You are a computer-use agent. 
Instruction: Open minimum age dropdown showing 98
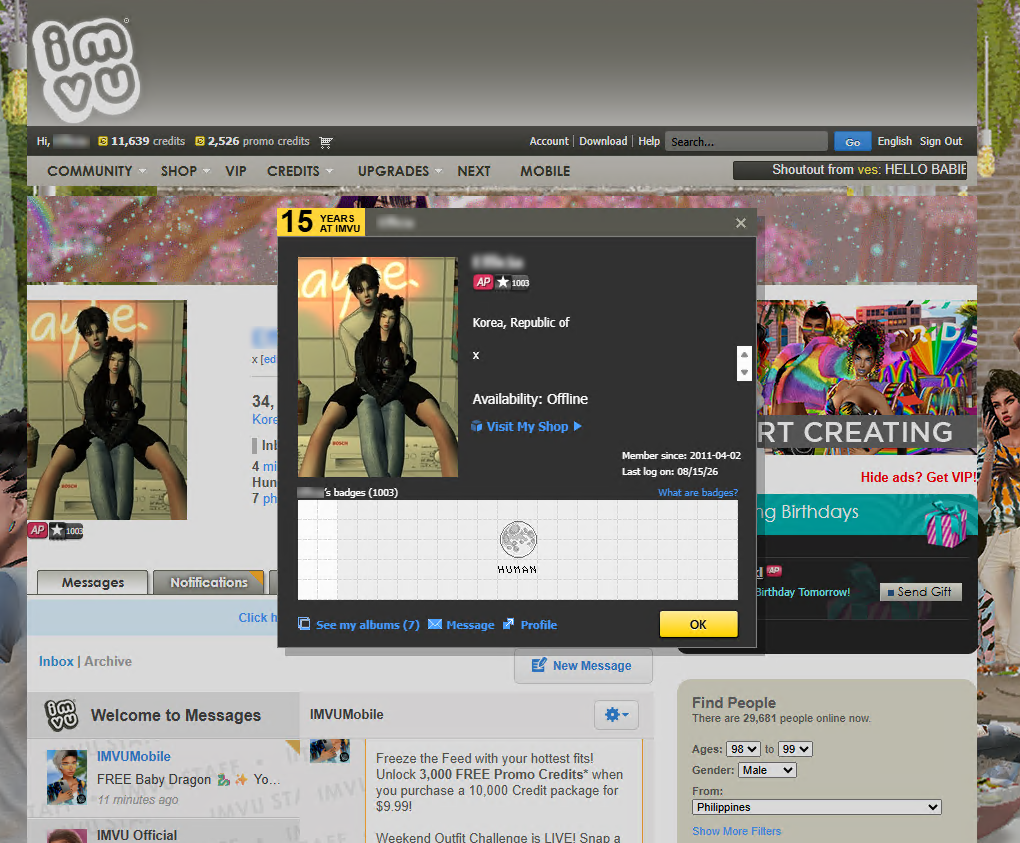(x=743, y=749)
